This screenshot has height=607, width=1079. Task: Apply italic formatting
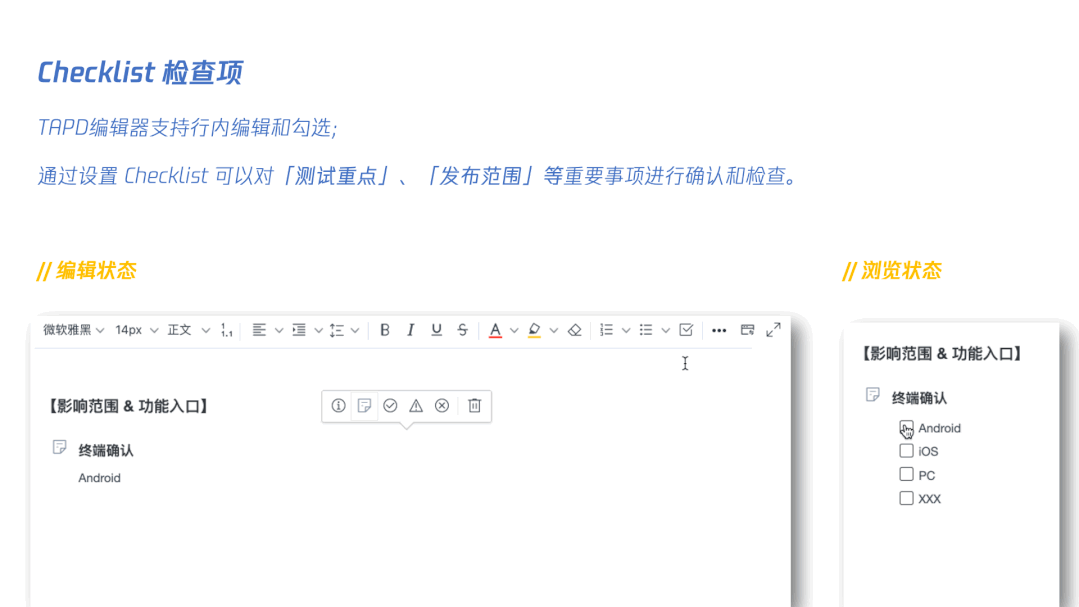point(411,329)
